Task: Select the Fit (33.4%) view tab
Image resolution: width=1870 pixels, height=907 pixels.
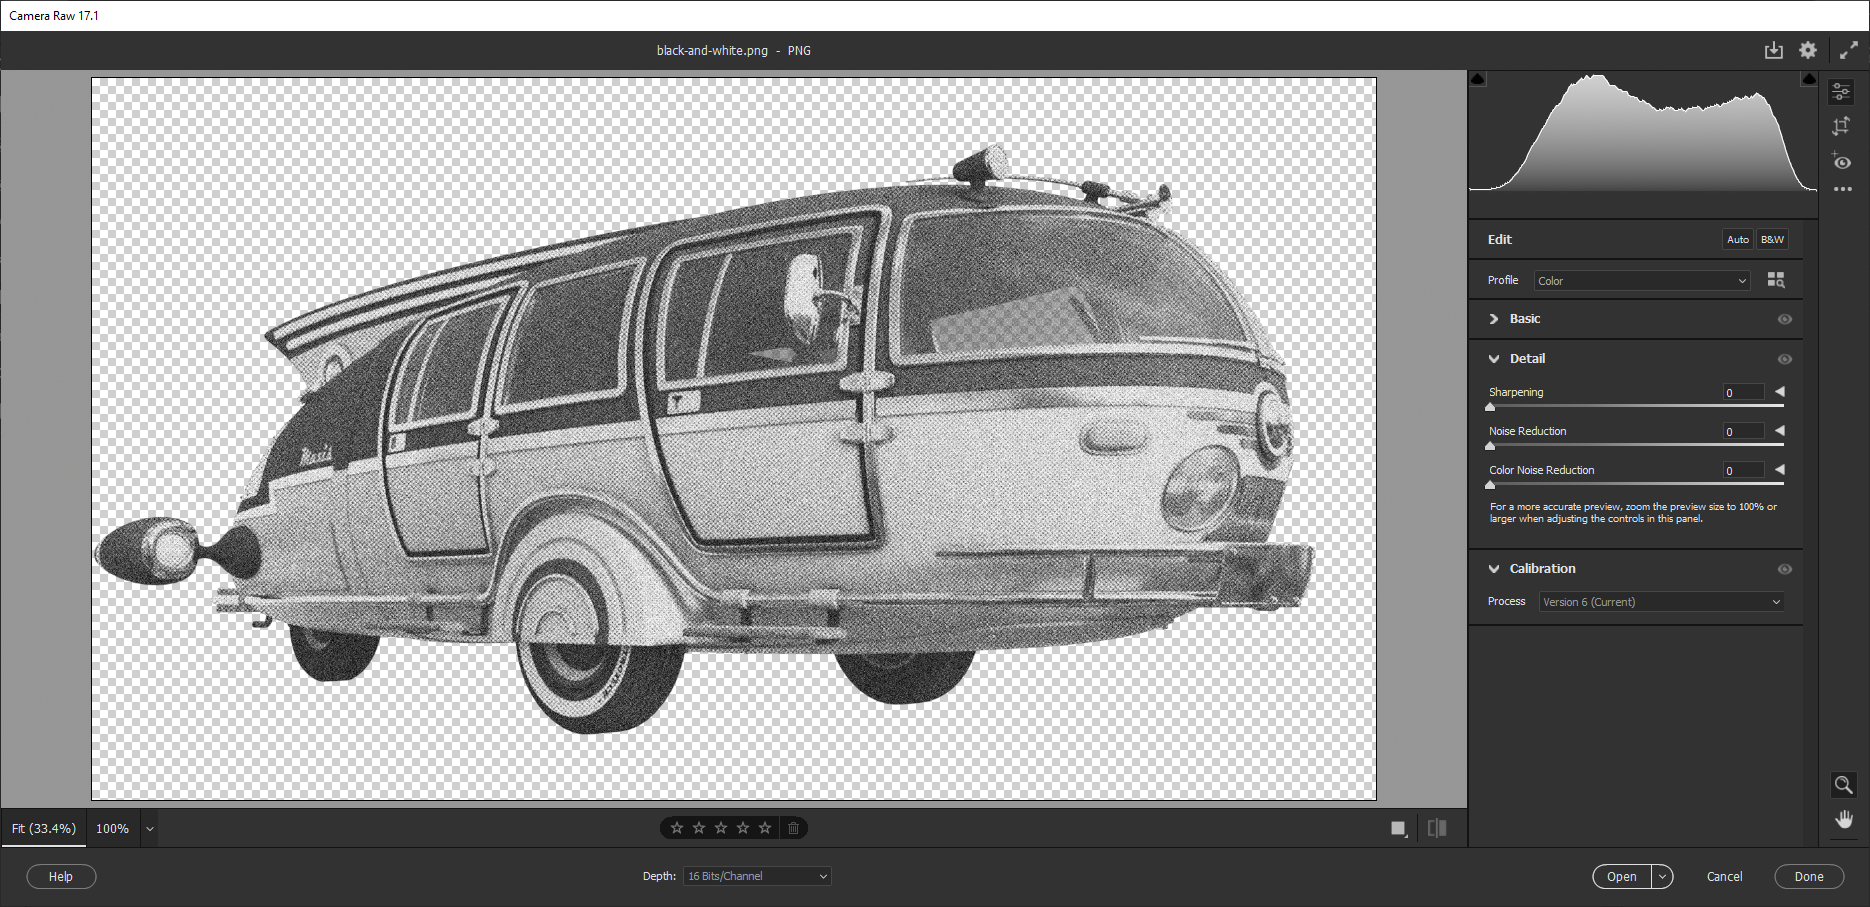Action: (x=43, y=828)
